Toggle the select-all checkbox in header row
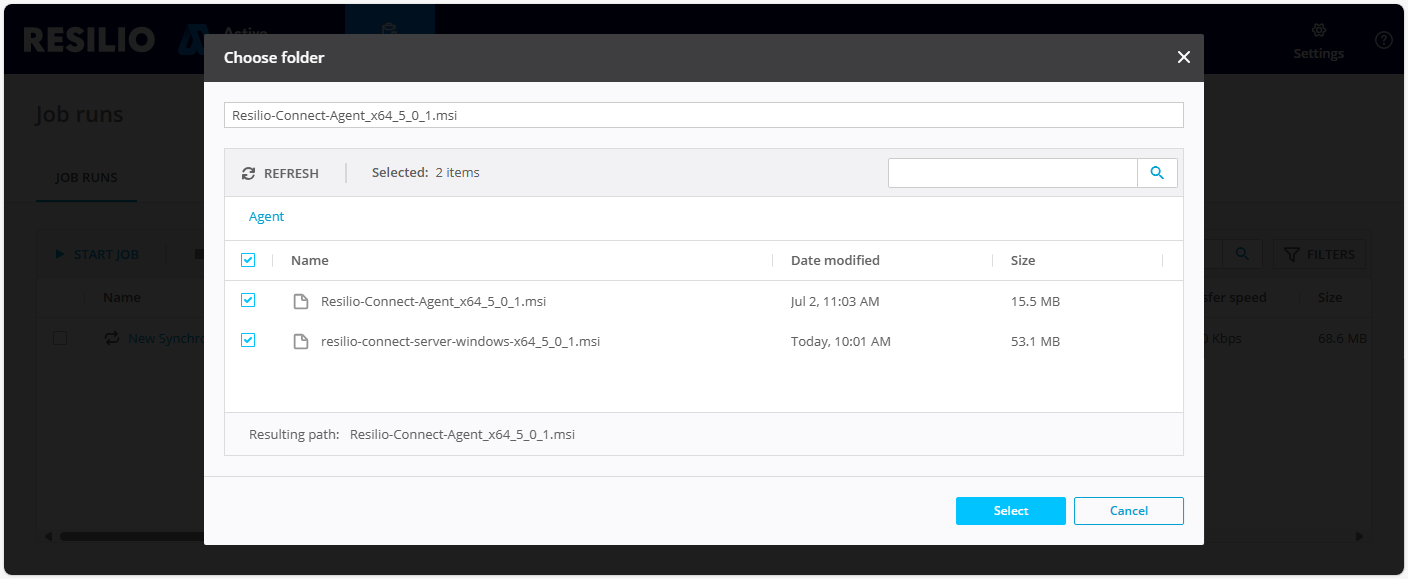Screen dimensions: 1408x579 click(248, 260)
